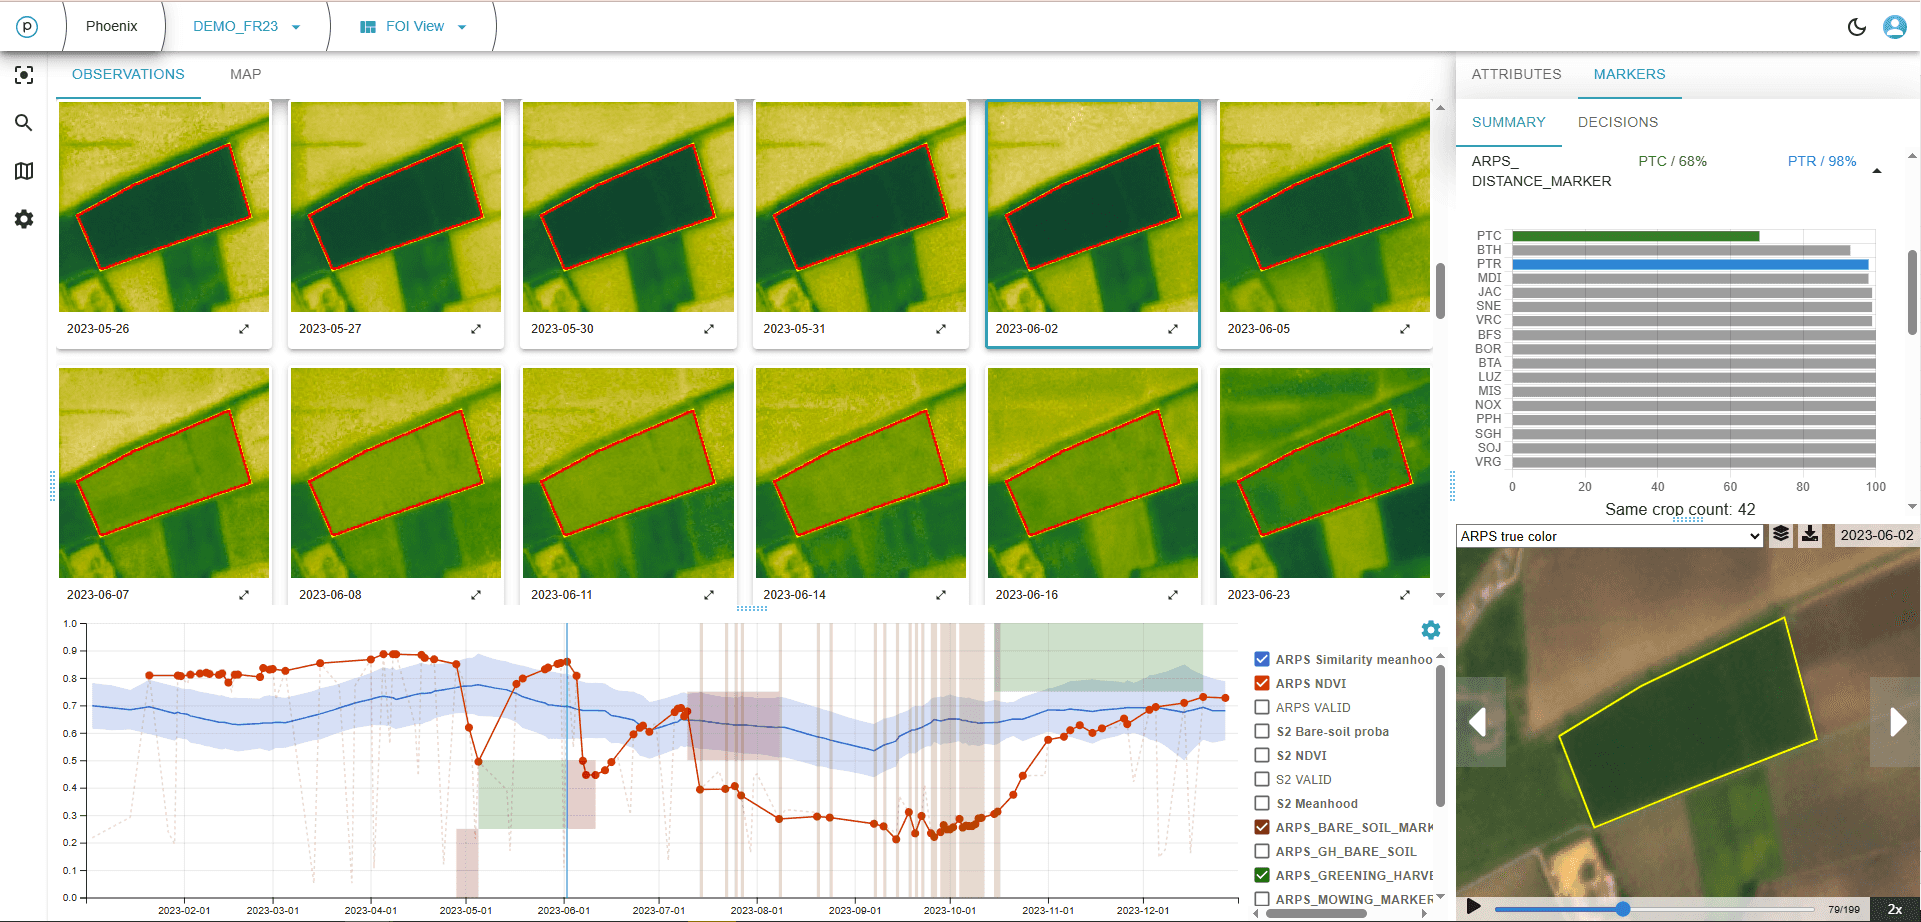Open chart settings gear above legend

[x=1430, y=630]
